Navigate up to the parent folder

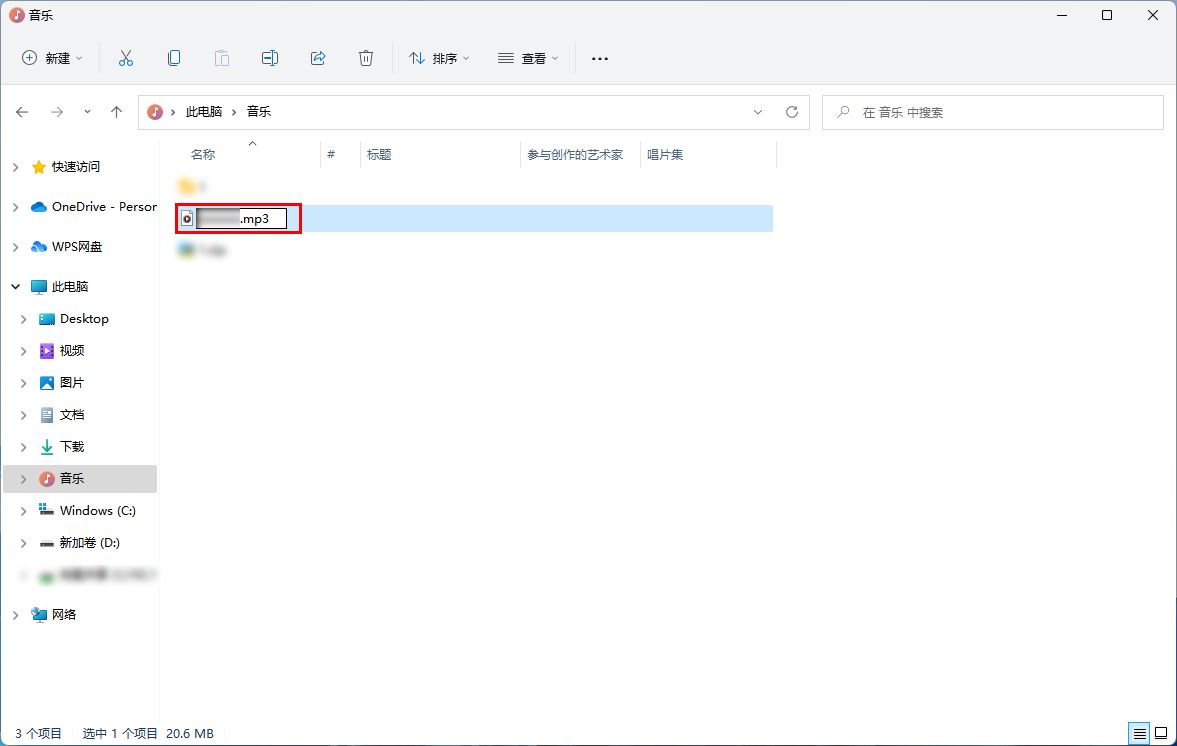[116, 112]
